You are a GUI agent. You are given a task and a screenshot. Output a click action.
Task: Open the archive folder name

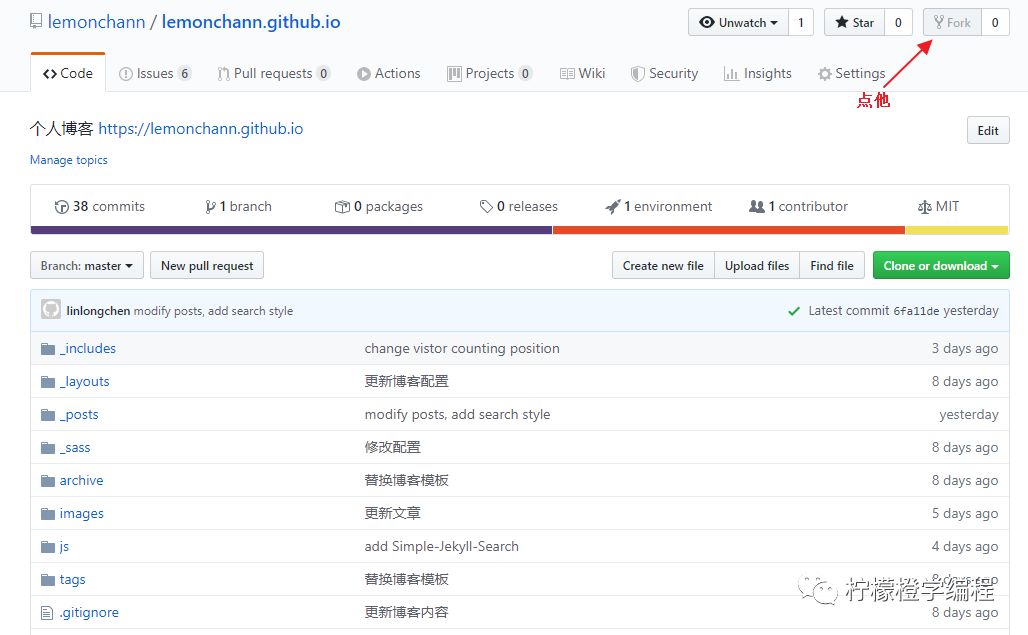(x=81, y=480)
